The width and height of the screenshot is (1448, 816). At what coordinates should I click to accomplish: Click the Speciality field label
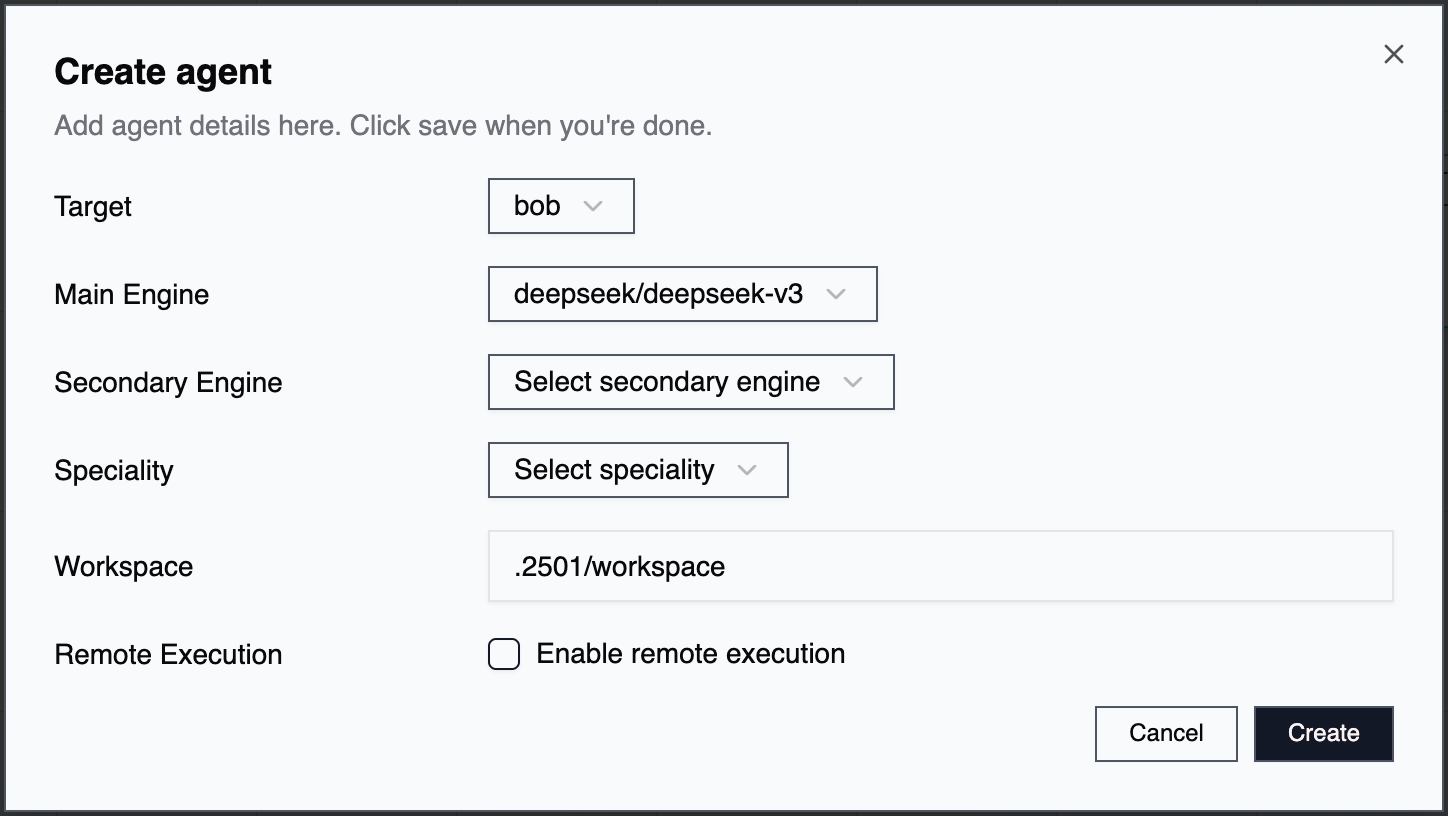(x=114, y=471)
